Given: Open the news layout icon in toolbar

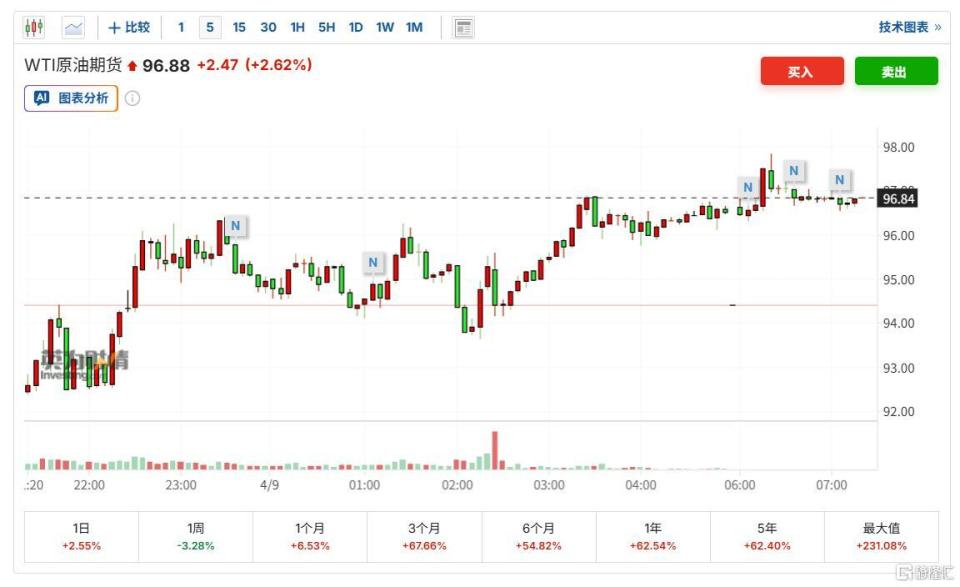Looking at the screenshot, I should point(463,27).
